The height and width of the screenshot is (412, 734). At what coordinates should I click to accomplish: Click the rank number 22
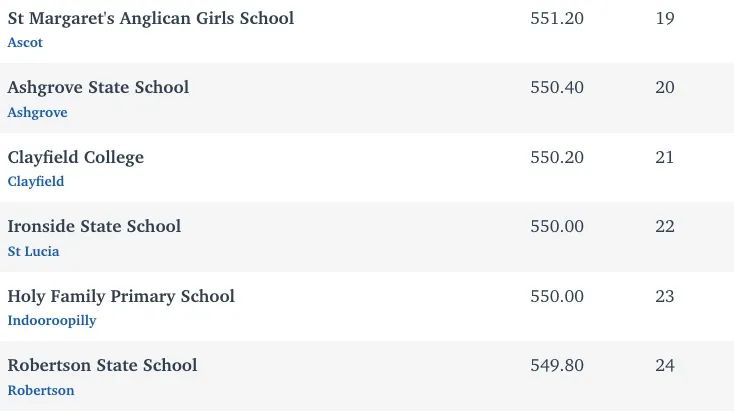(x=665, y=227)
